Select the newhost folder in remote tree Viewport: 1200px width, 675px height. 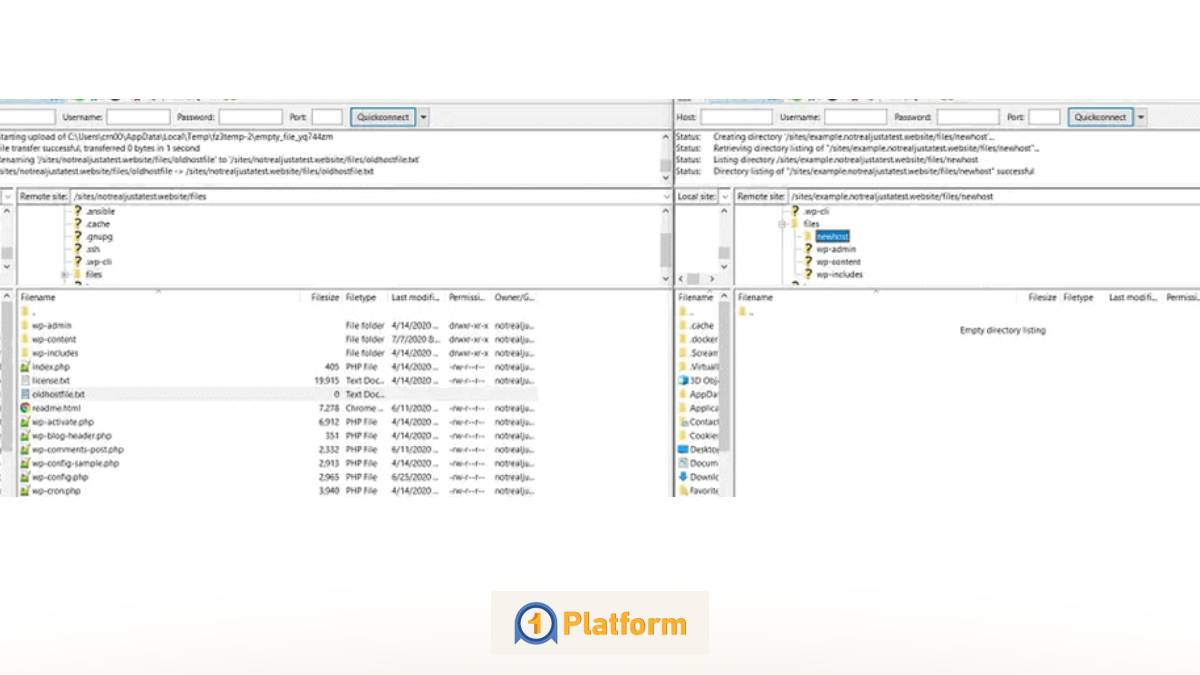832,237
